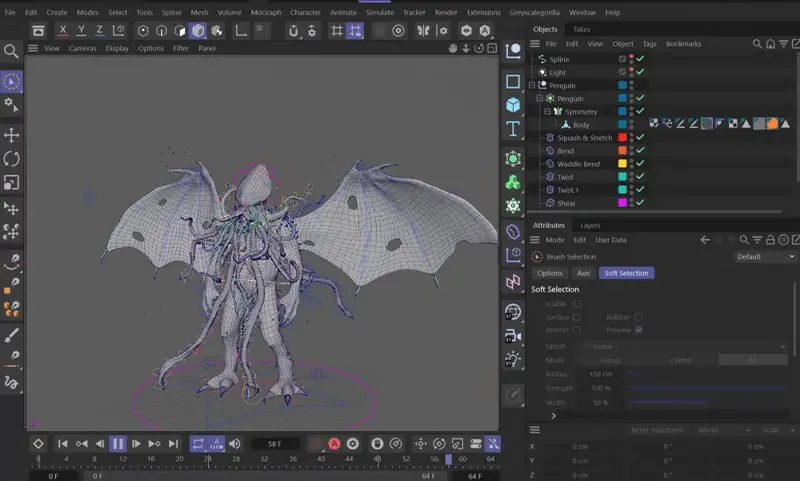Click the magenta Shear color swatch
Screen dimensions: 800x481
[x=622, y=202]
